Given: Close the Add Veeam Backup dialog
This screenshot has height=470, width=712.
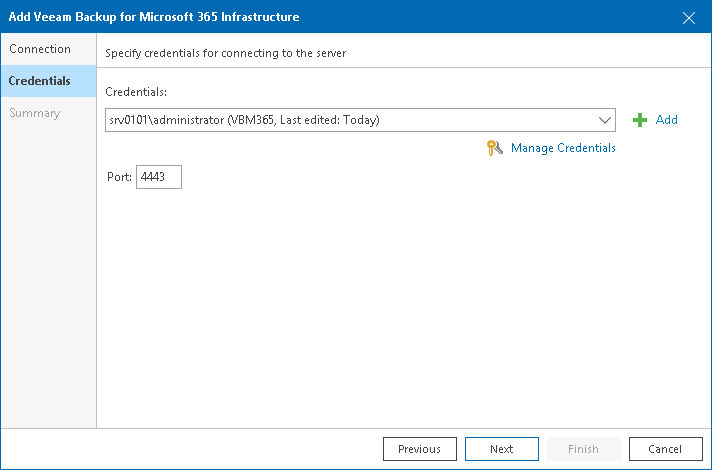Looking at the screenshot, I should click(689, 18).
